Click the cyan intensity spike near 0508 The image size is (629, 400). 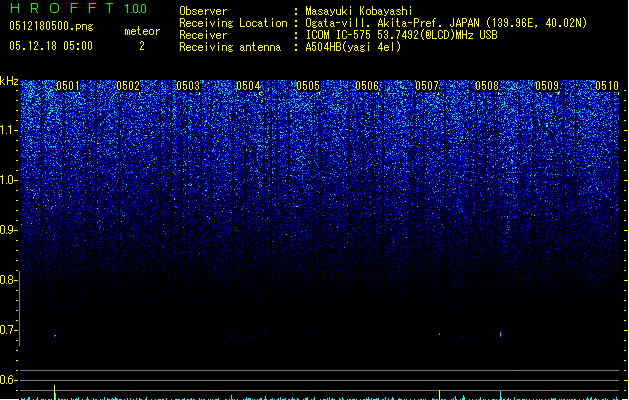(500, 395)
